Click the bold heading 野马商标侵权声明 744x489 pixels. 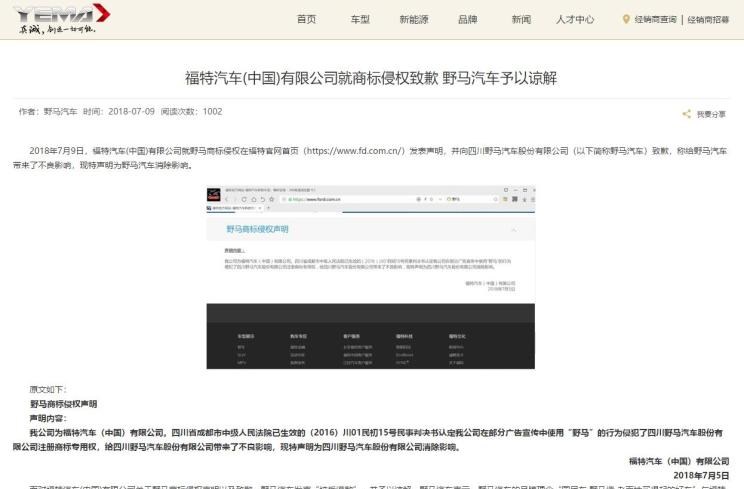point(64,404)
